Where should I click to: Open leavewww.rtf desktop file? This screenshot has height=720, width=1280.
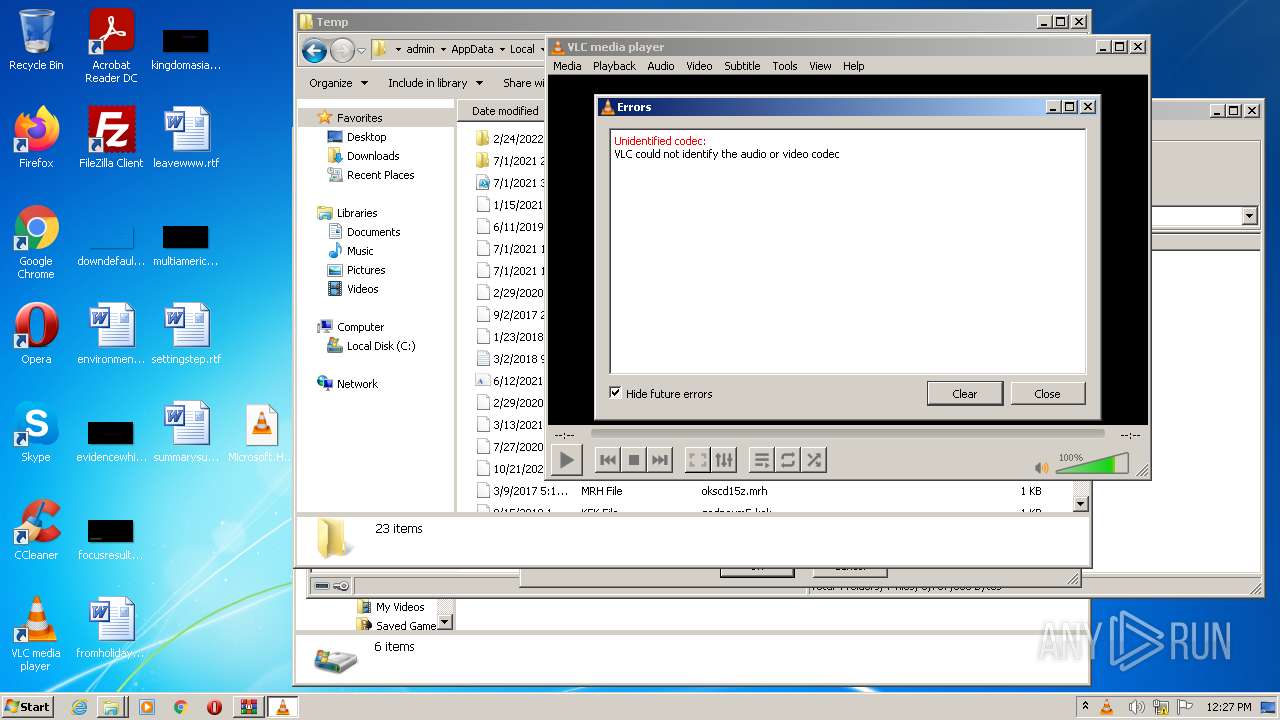tap(186, 137)
